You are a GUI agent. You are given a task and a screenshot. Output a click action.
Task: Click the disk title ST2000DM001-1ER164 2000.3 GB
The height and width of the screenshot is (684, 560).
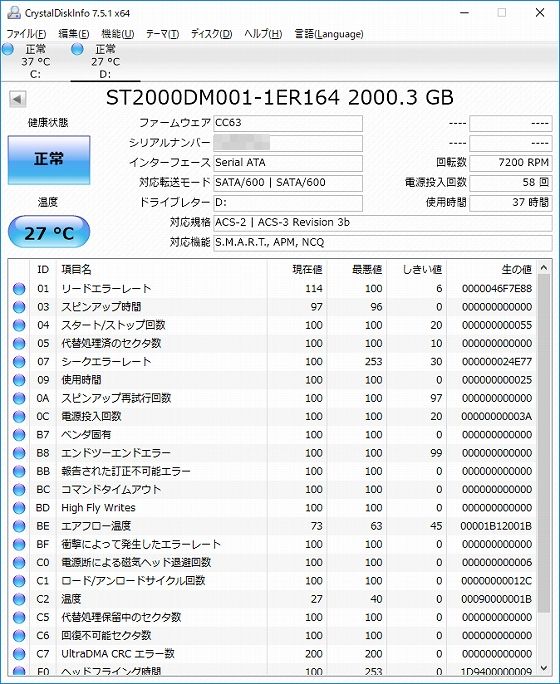pos(280,98)
